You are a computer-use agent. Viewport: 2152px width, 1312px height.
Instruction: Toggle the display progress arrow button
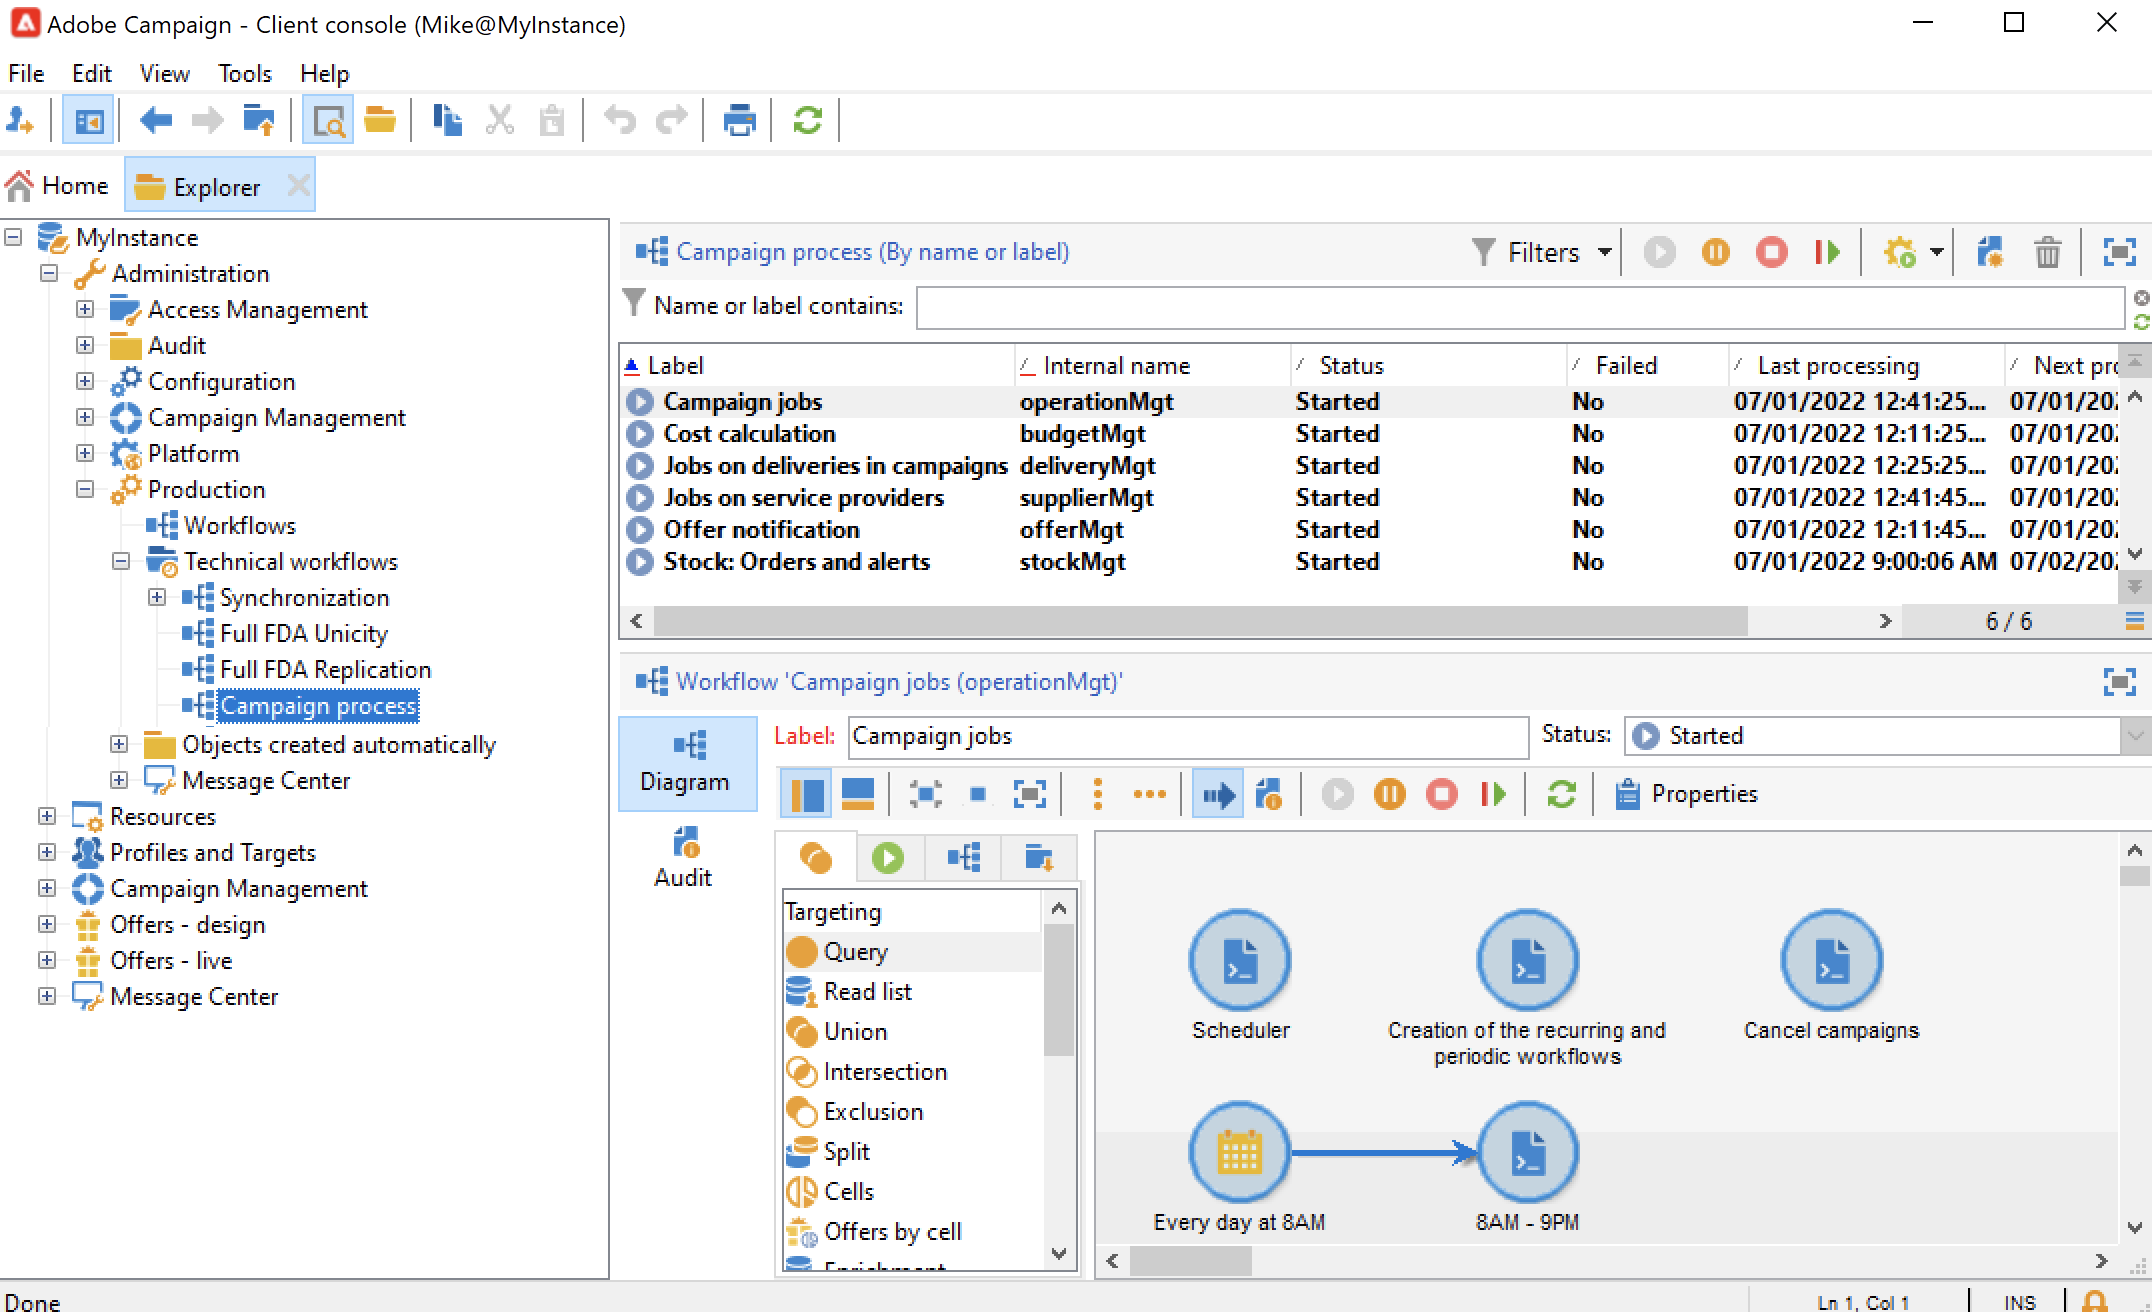(x=1217, y=794)
